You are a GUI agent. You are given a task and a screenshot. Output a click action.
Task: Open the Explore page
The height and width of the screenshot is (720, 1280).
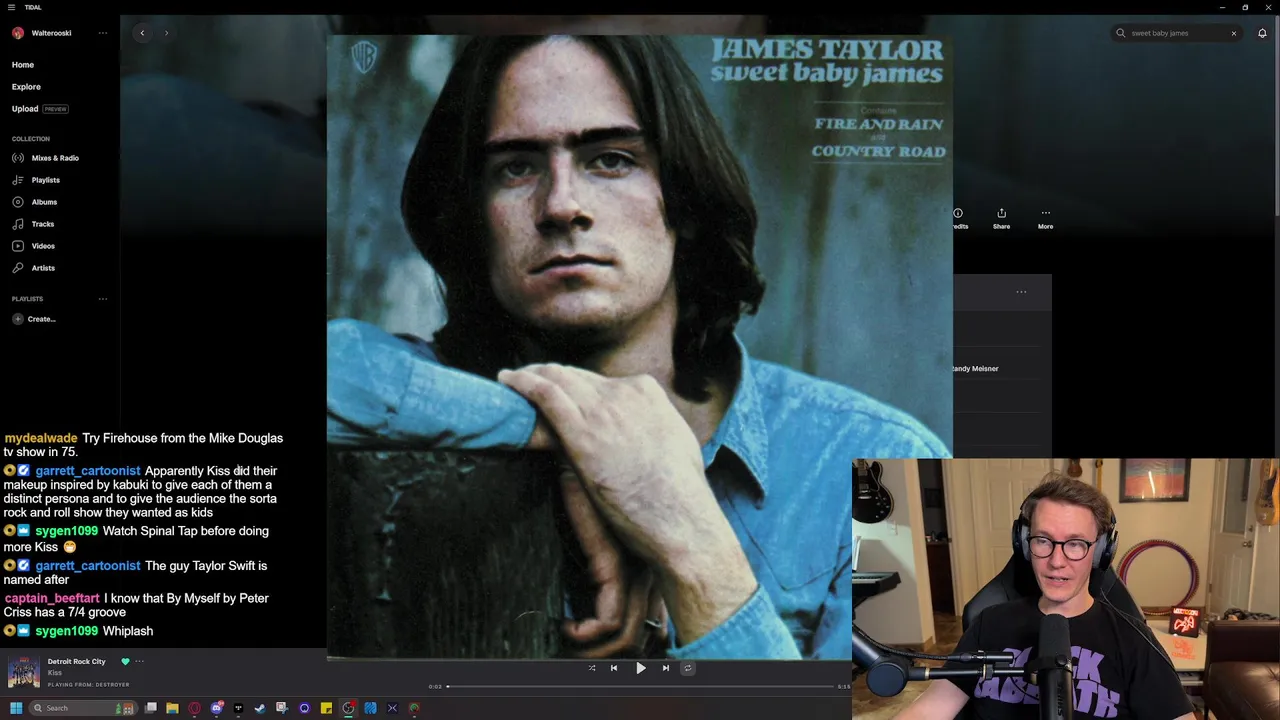[26, 87]
